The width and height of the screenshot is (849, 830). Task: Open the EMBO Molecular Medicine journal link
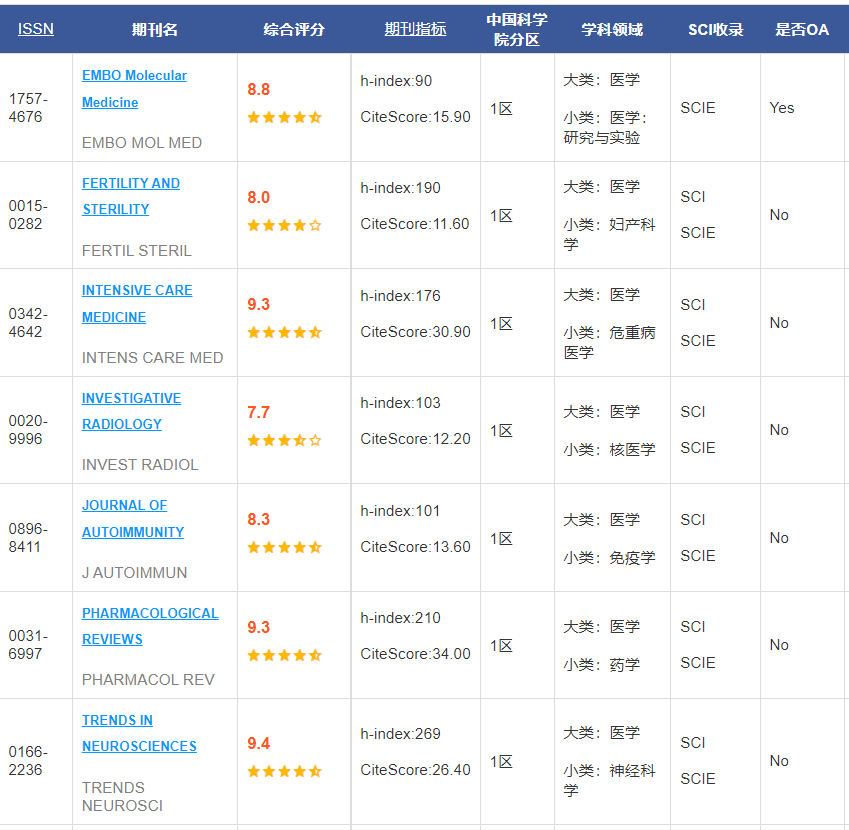[x=134, y=89]
